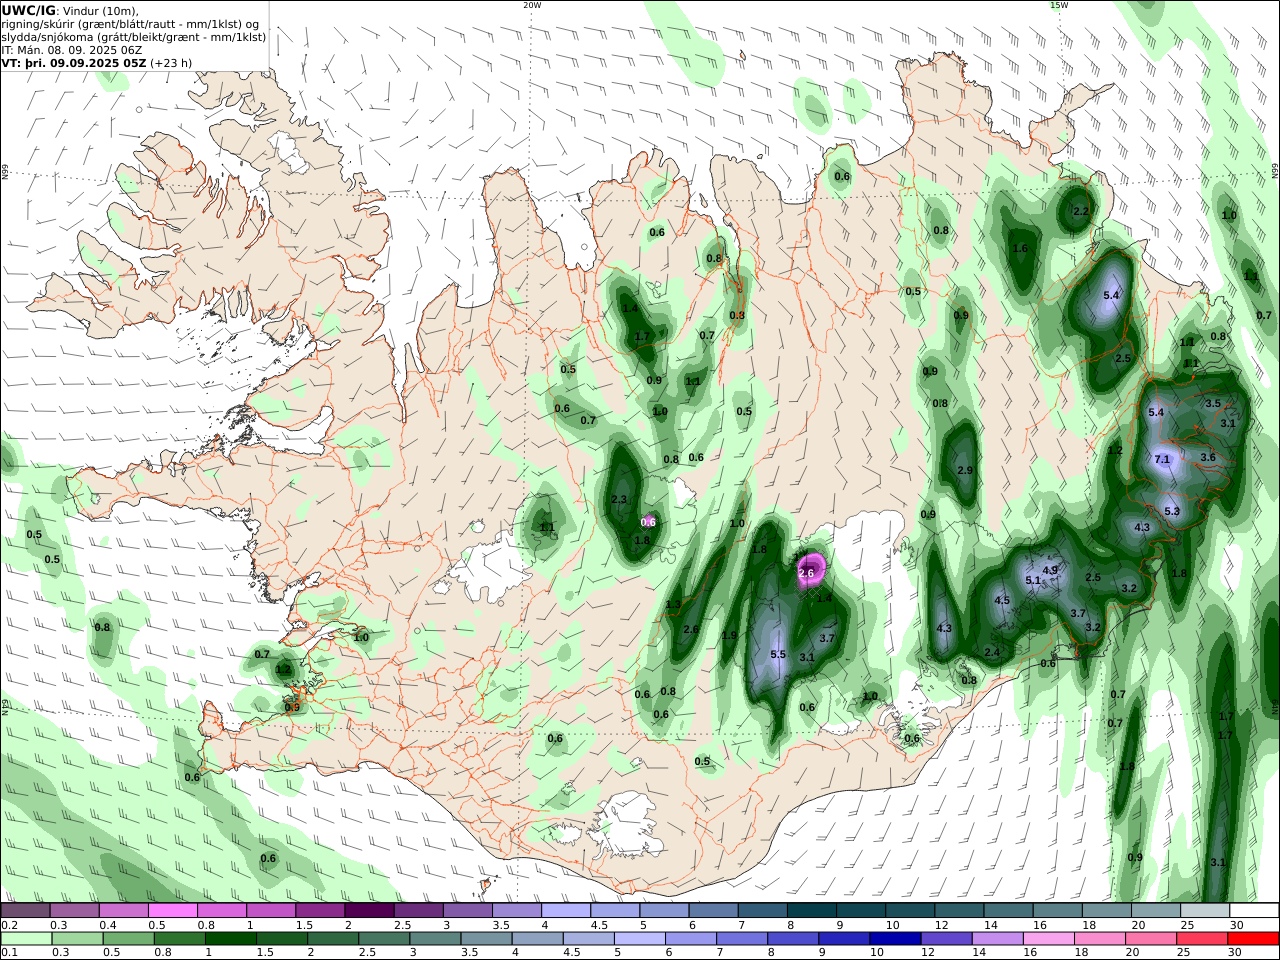
Task: Click the 4.5 precipitation value
Action: click(1002, 601)
